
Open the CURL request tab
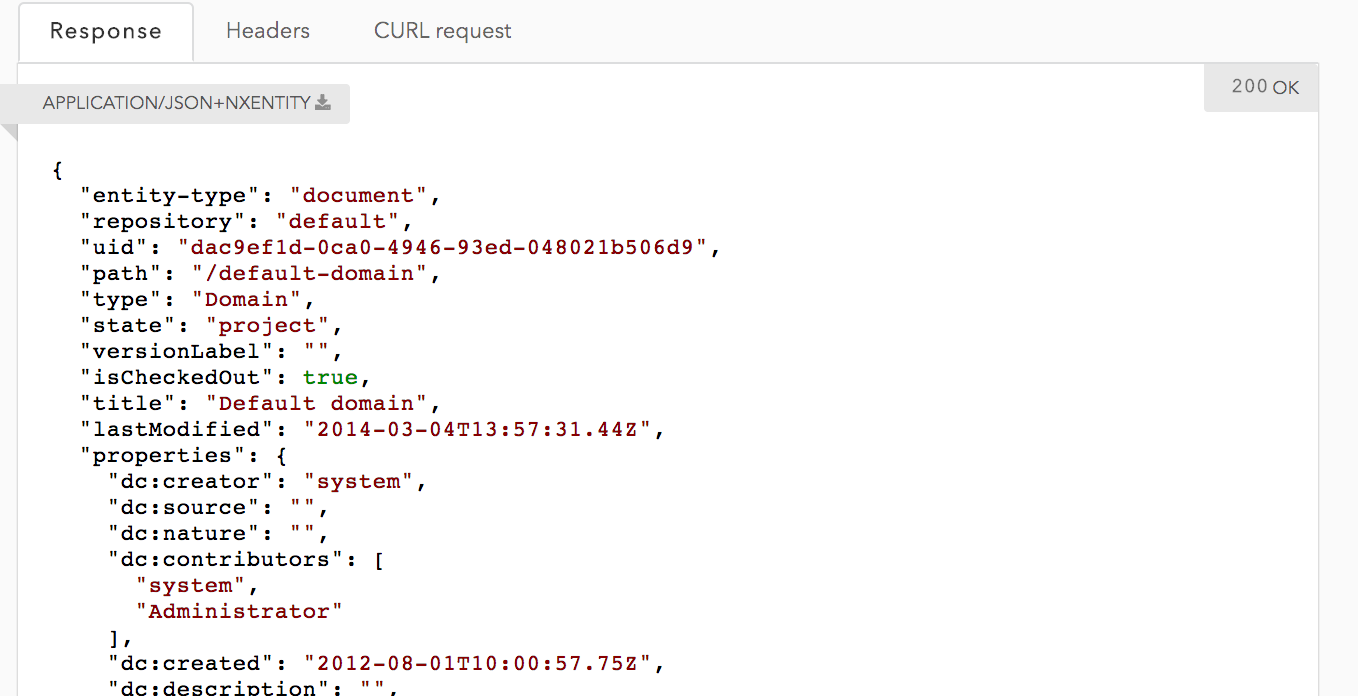[x=443, y=31]
